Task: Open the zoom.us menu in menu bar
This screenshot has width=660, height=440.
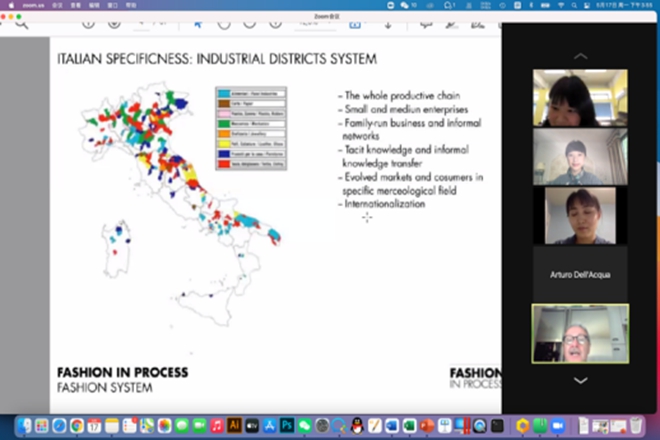Action: click(x=32, y=4)
